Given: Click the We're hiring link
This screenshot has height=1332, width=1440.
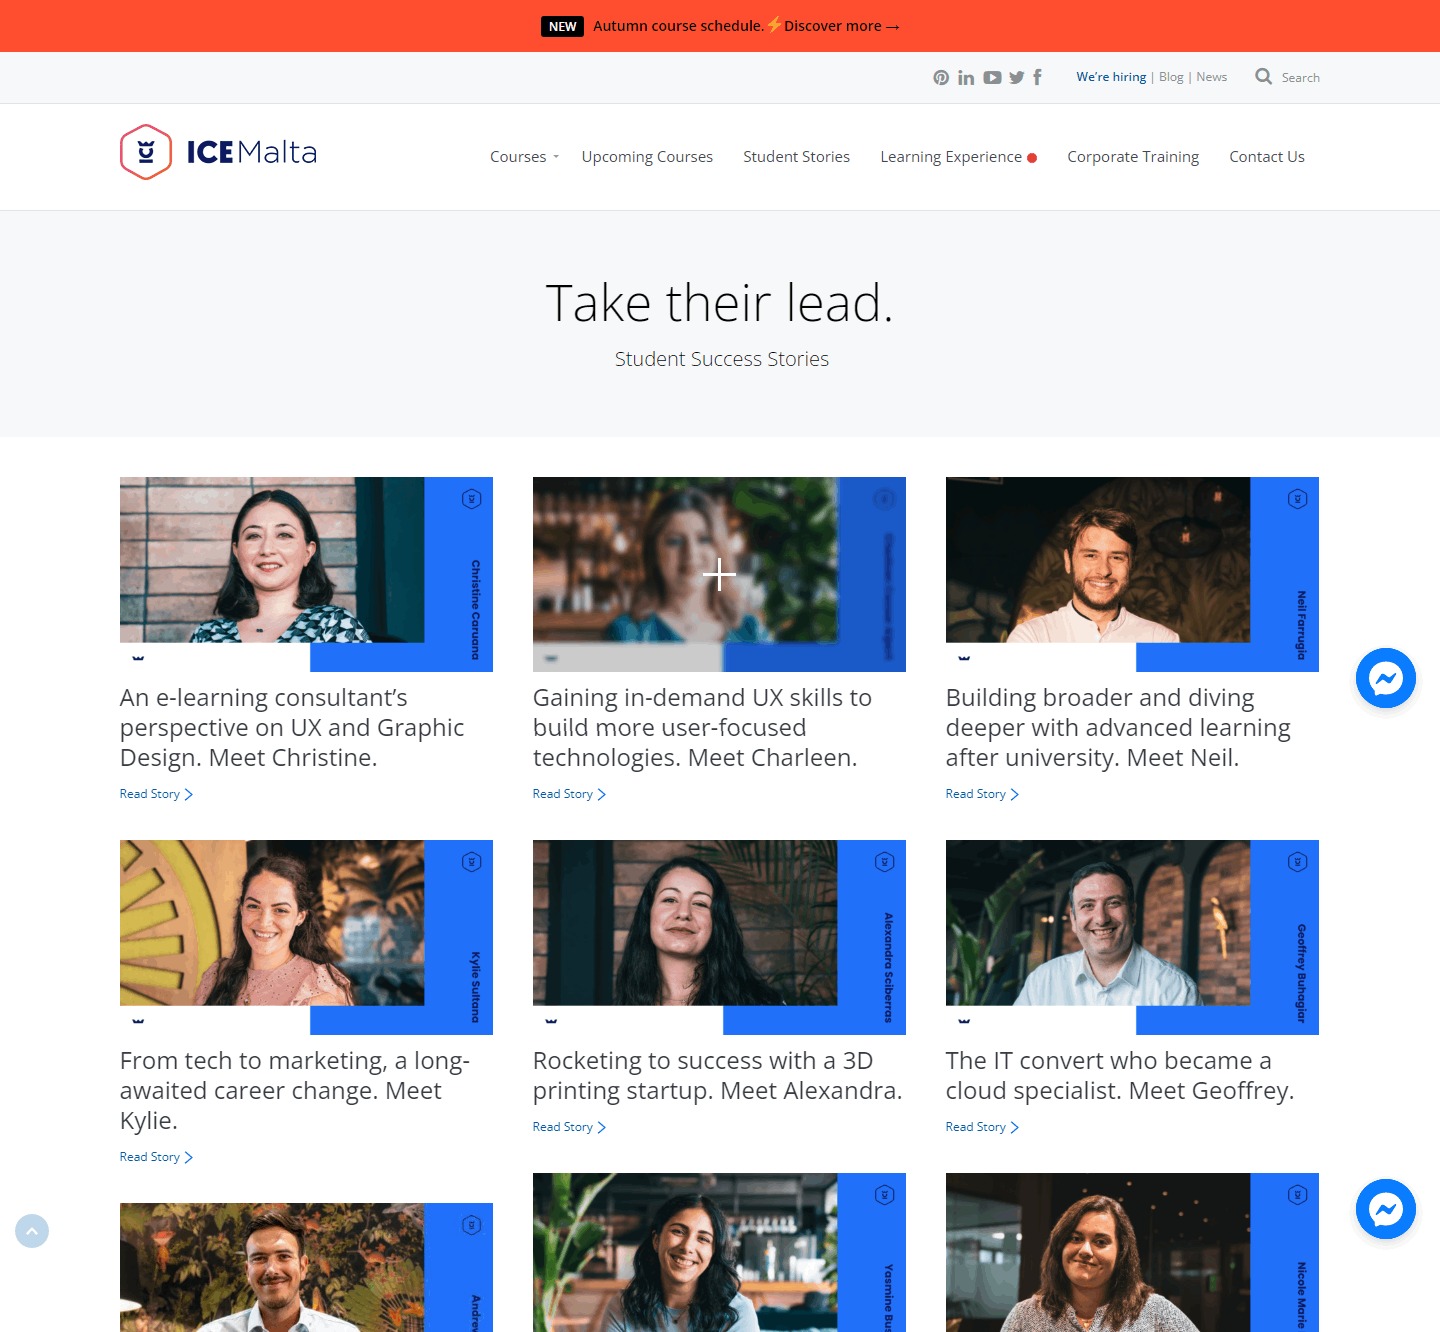Looking at the screenshot, I should pos(1111,77).
